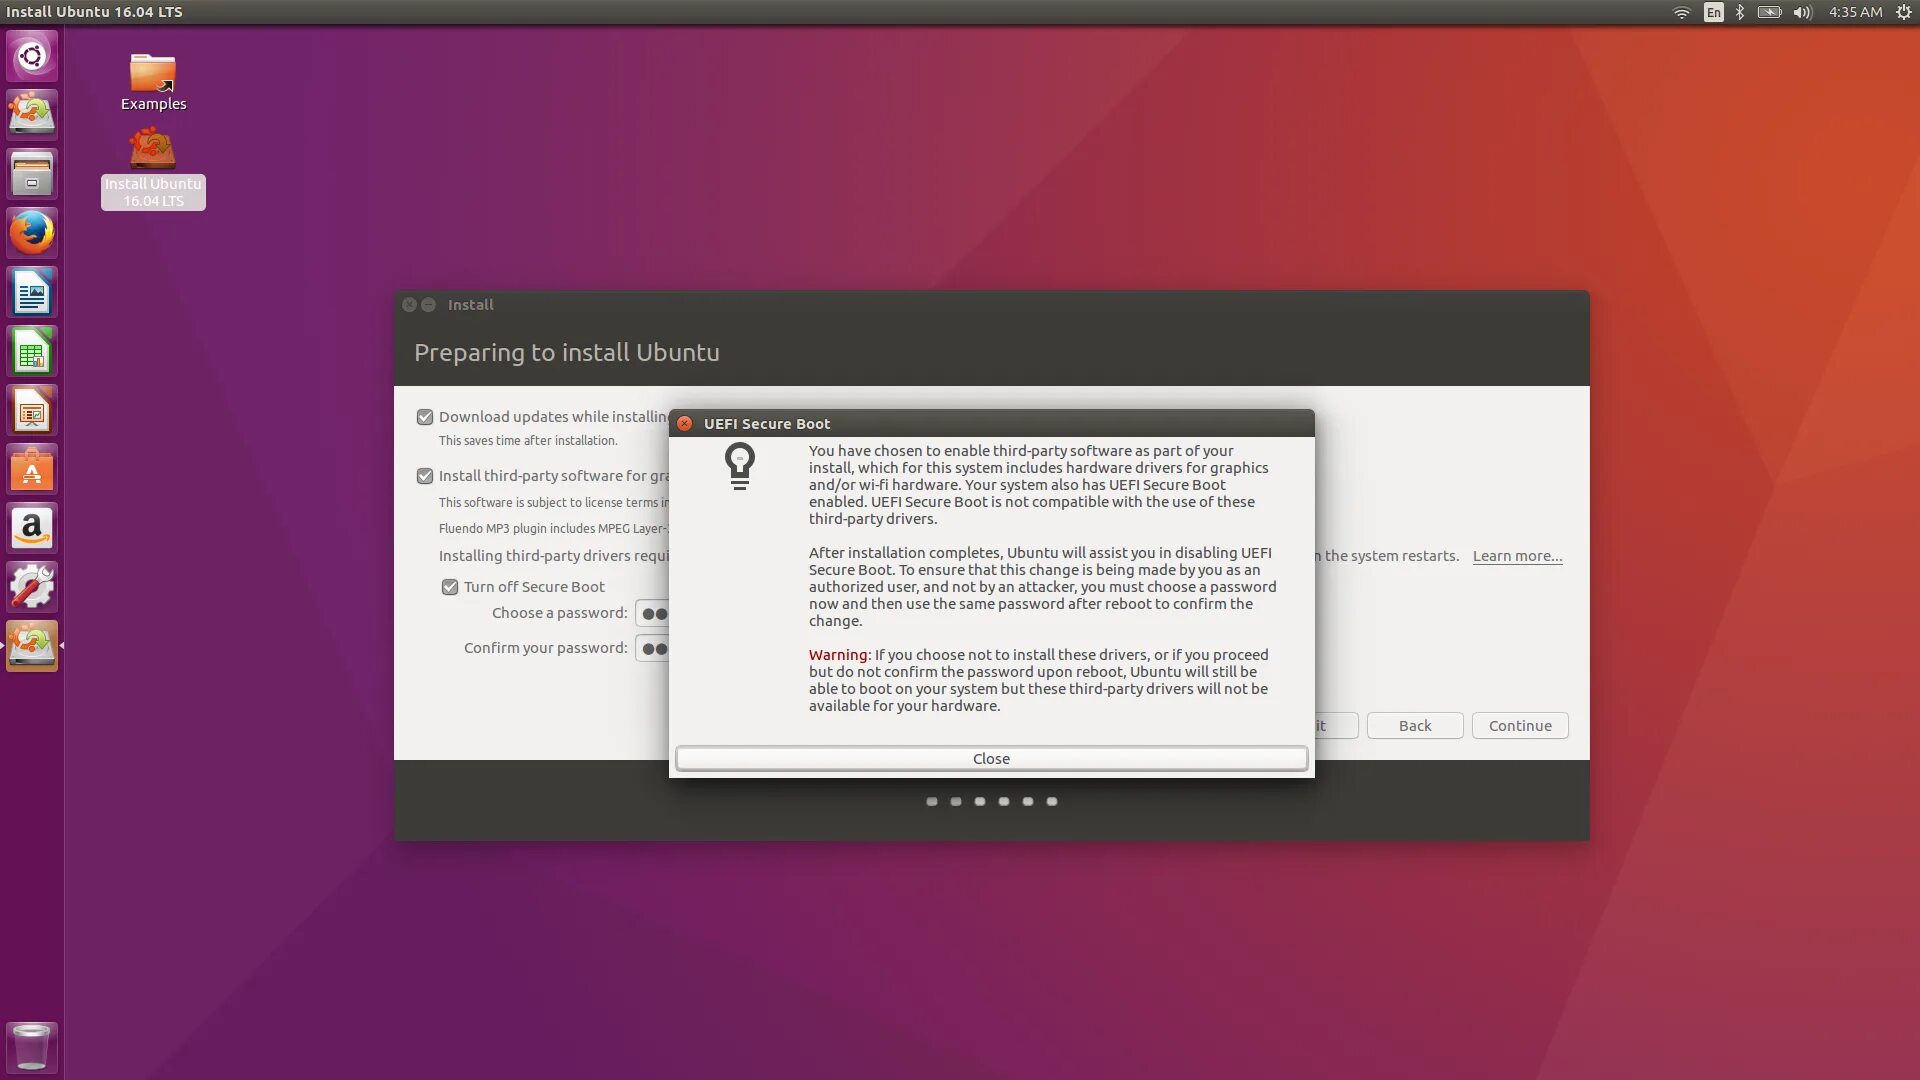The width and height of the screenshot is (1920, 1080).
Task: Click the Install window minimize button
Action: click(x=428, y=305)
